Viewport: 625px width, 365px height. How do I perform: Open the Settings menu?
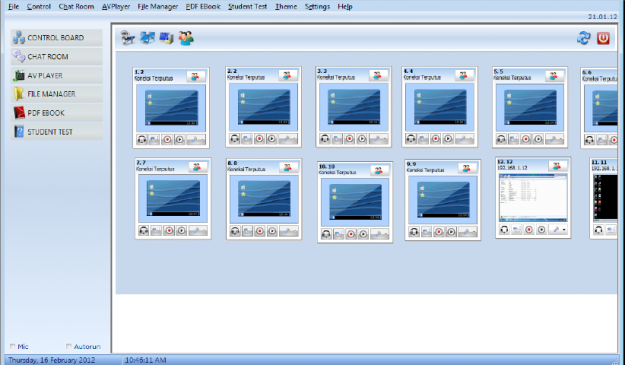[317, 7]
